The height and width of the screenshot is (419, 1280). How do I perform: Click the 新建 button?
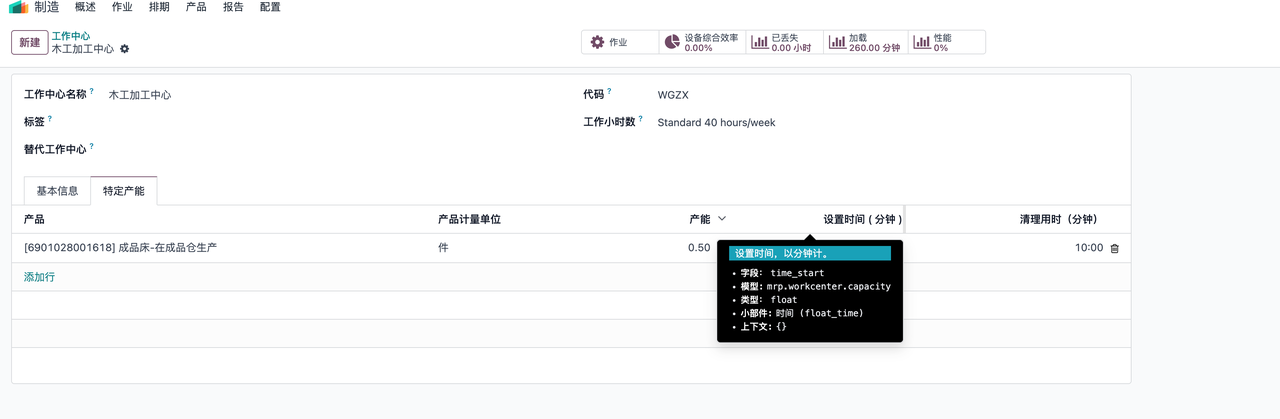pyautogui.click(x=30, y=42)
